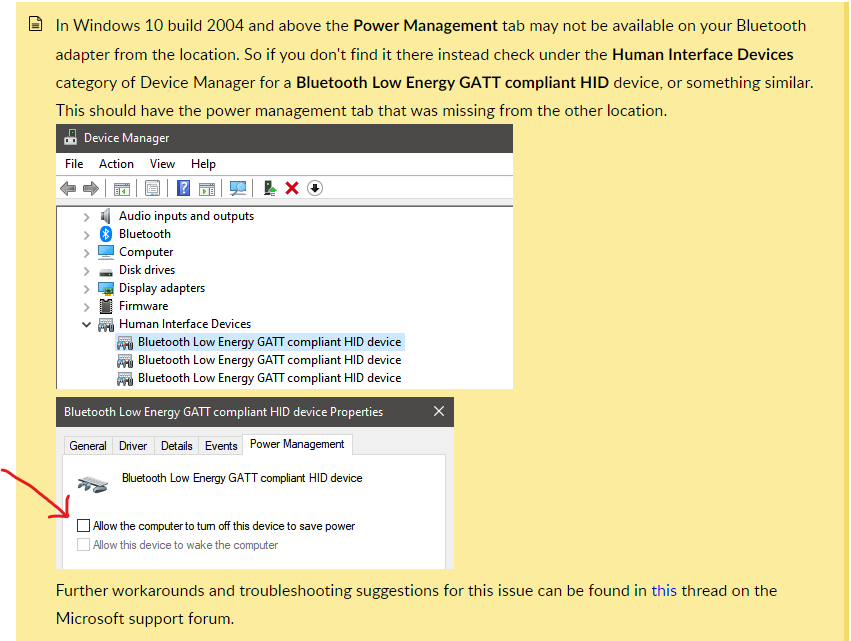Select the Display adapters label
This screenshot has height=641, width=851.
(x=162, y=288)
